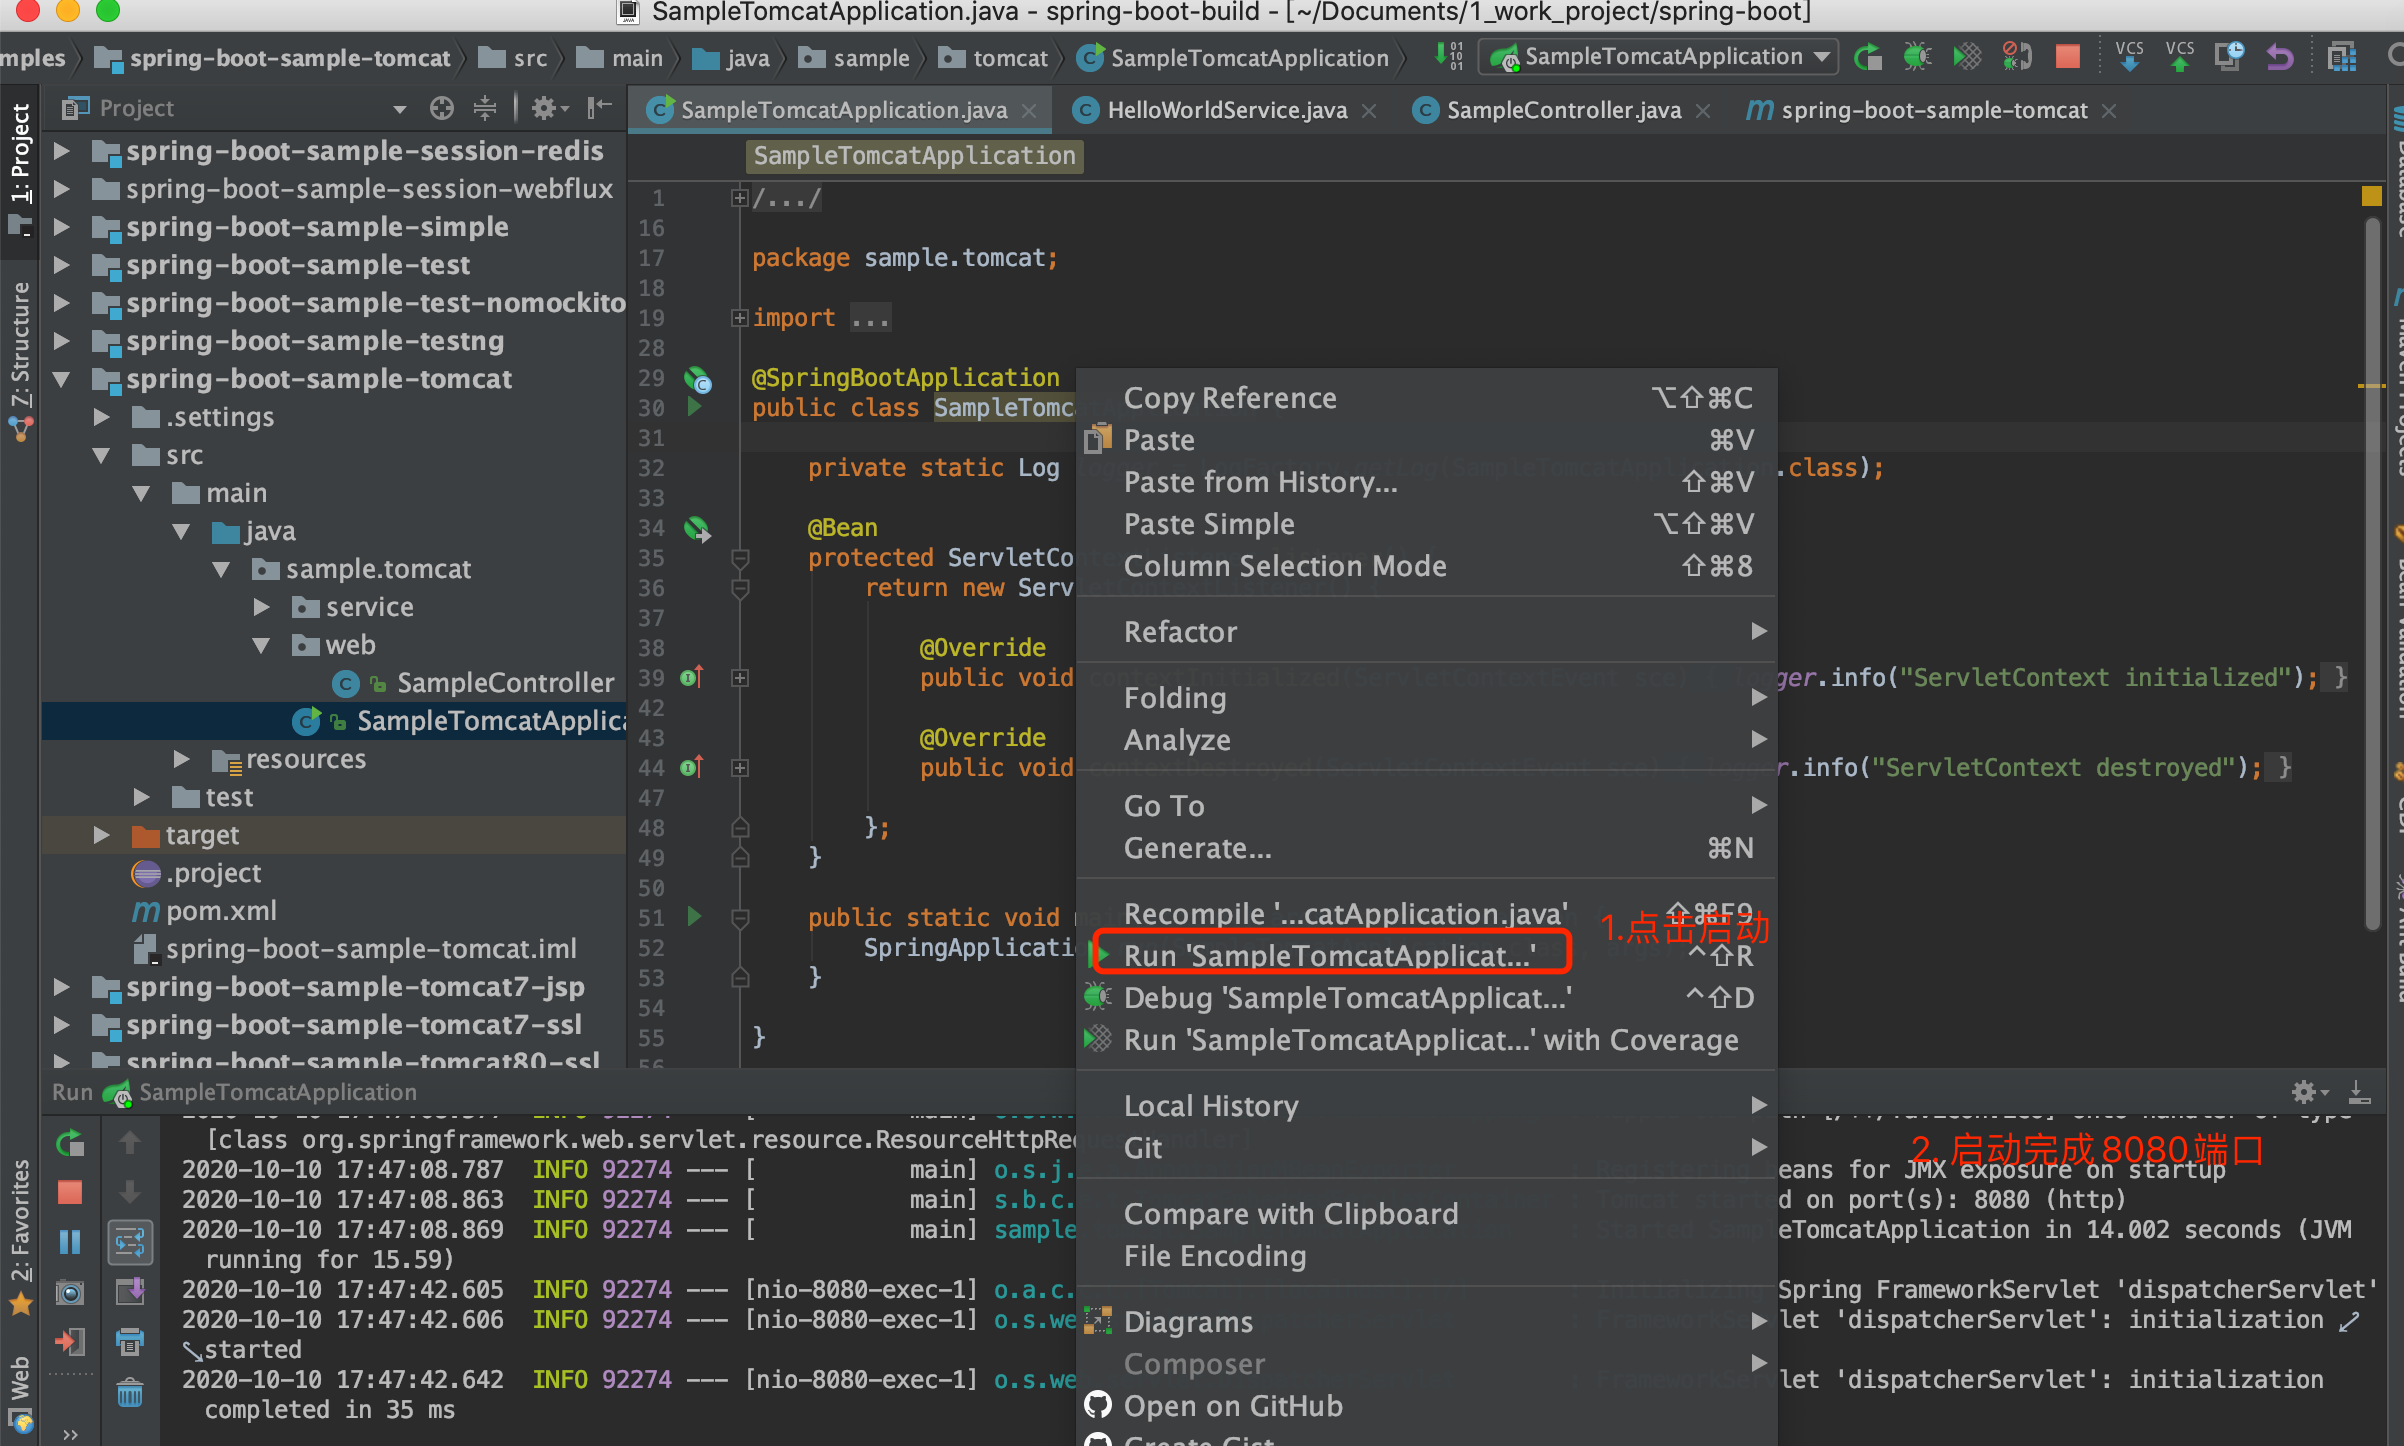
Task: Open Project Structure icon in top toolbar
Action: point(2341,57)
